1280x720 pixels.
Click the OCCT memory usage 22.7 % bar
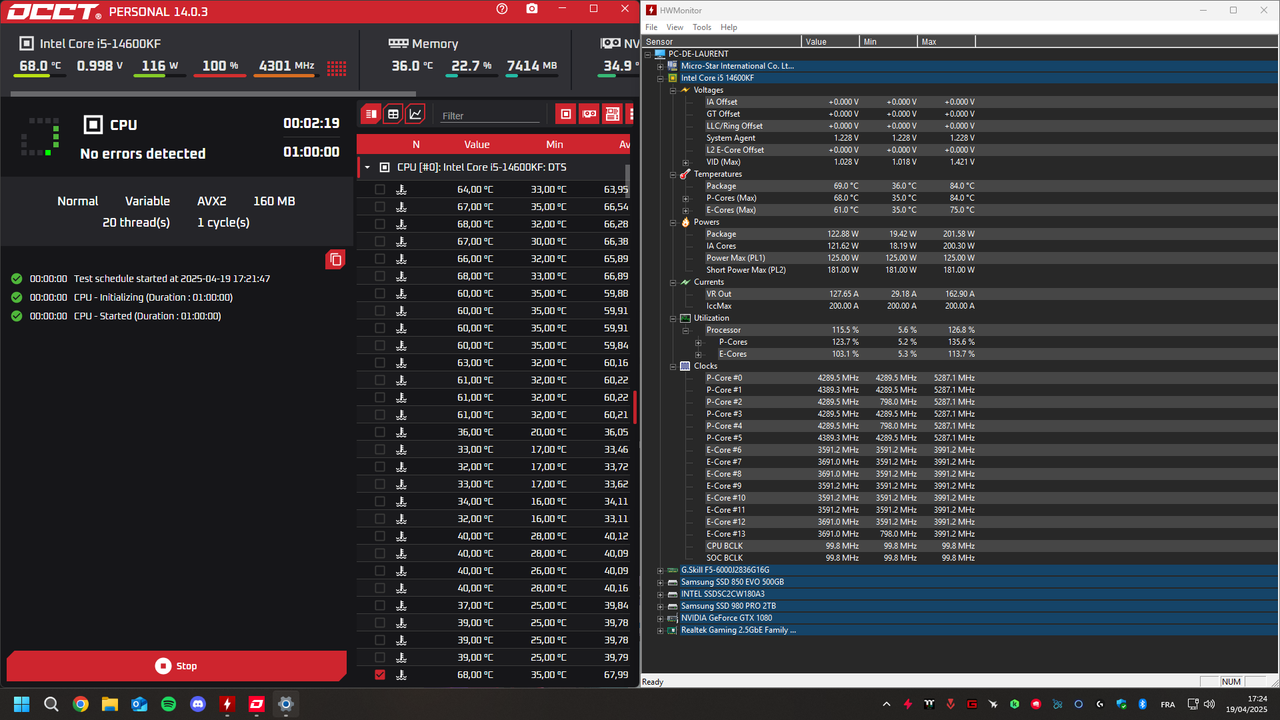point(472,75)
